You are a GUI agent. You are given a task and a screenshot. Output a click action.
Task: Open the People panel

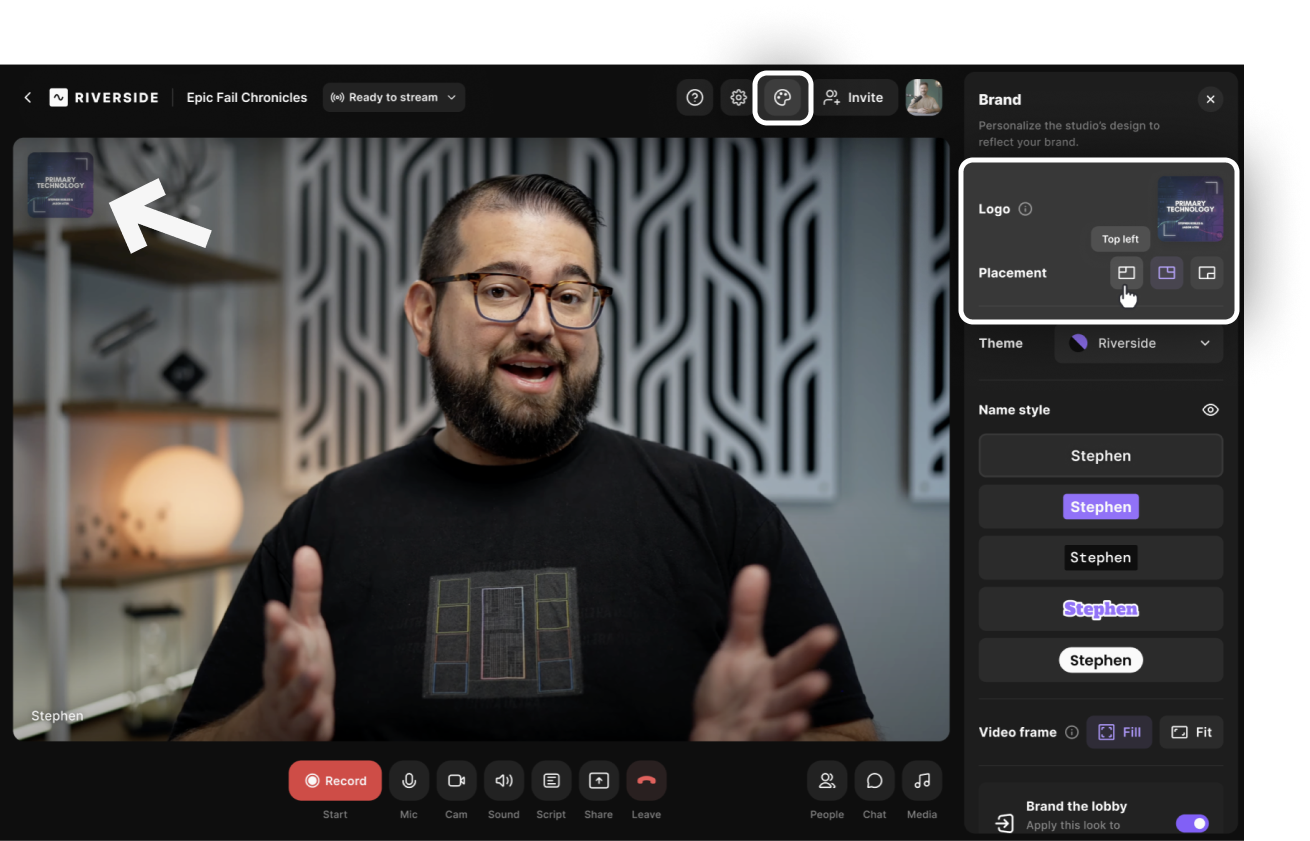point(827,781)
